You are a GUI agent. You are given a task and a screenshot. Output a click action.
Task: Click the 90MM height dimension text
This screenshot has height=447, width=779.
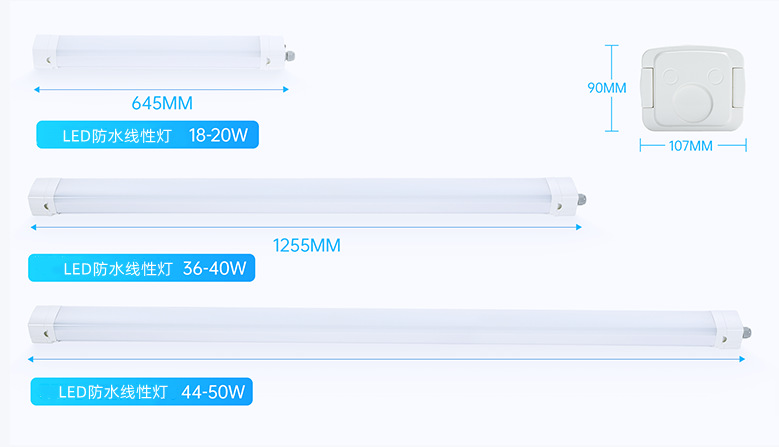click(606, 88)
